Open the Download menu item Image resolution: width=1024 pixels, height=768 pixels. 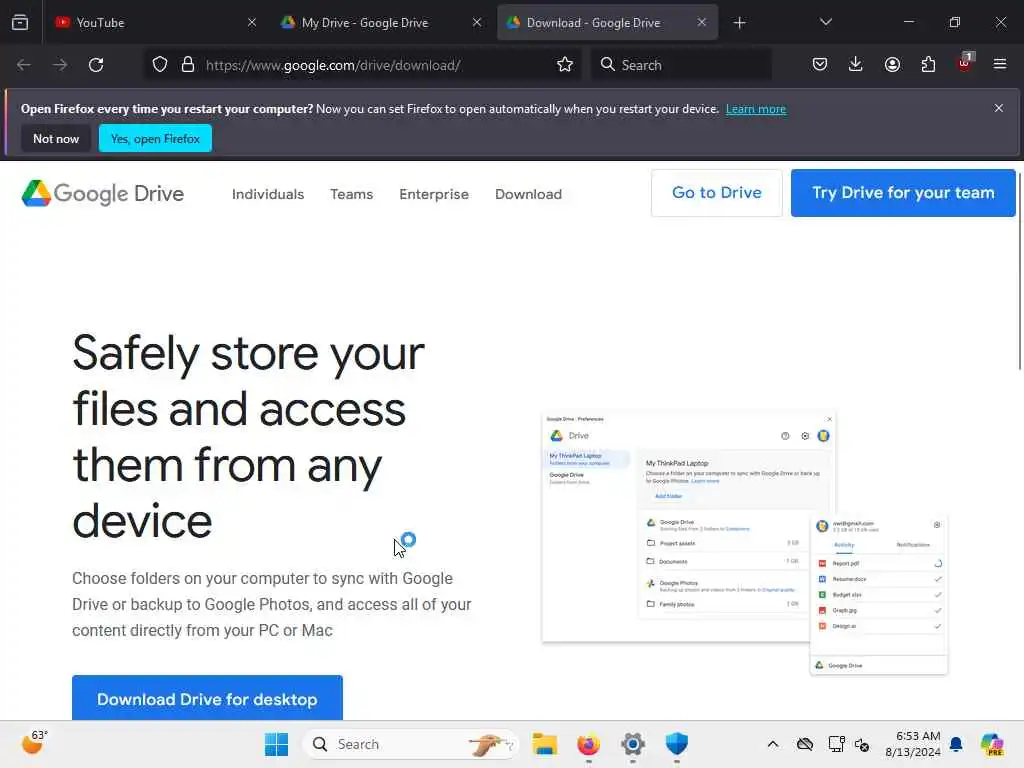(x=528, y=194)
